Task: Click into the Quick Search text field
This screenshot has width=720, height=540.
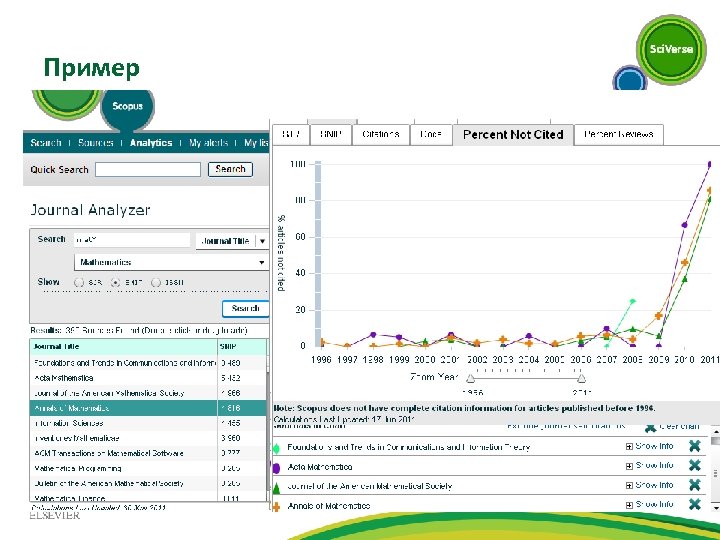Action: point(148,169)
